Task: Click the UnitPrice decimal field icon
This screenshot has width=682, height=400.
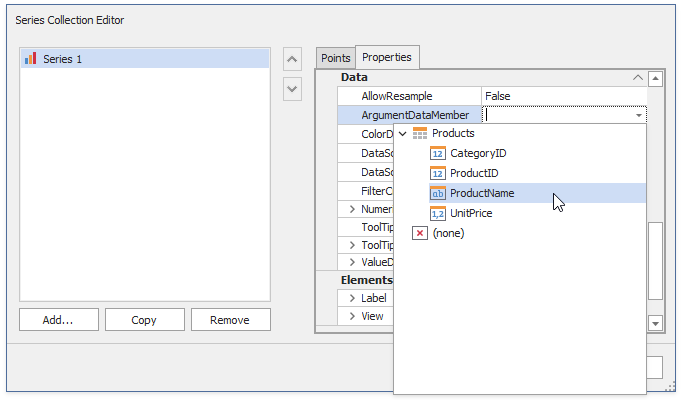Action: pyautogui.click(x=438, y=213)
